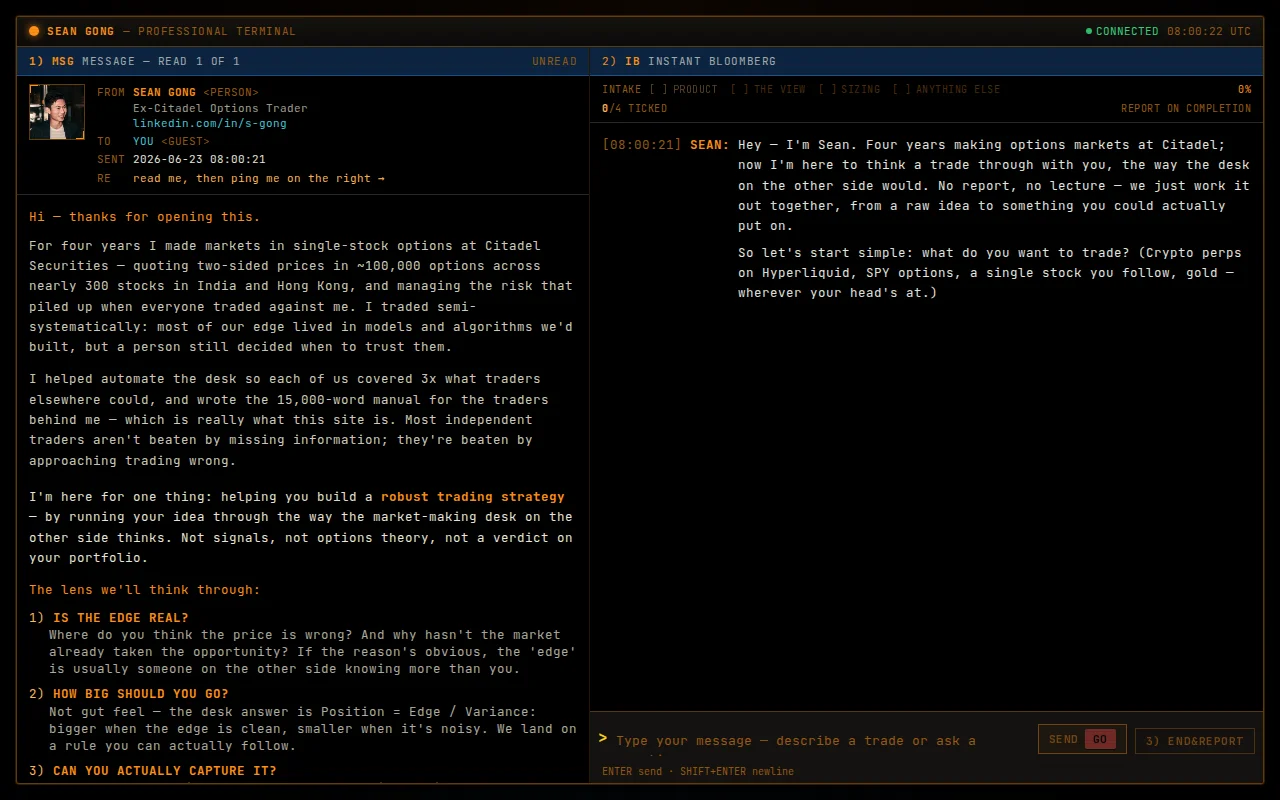Image resolution: width=1280 pixels, height=800 pixels.
Task: Click the '>' prompt chevron by the input
Action: coord(603,738)
